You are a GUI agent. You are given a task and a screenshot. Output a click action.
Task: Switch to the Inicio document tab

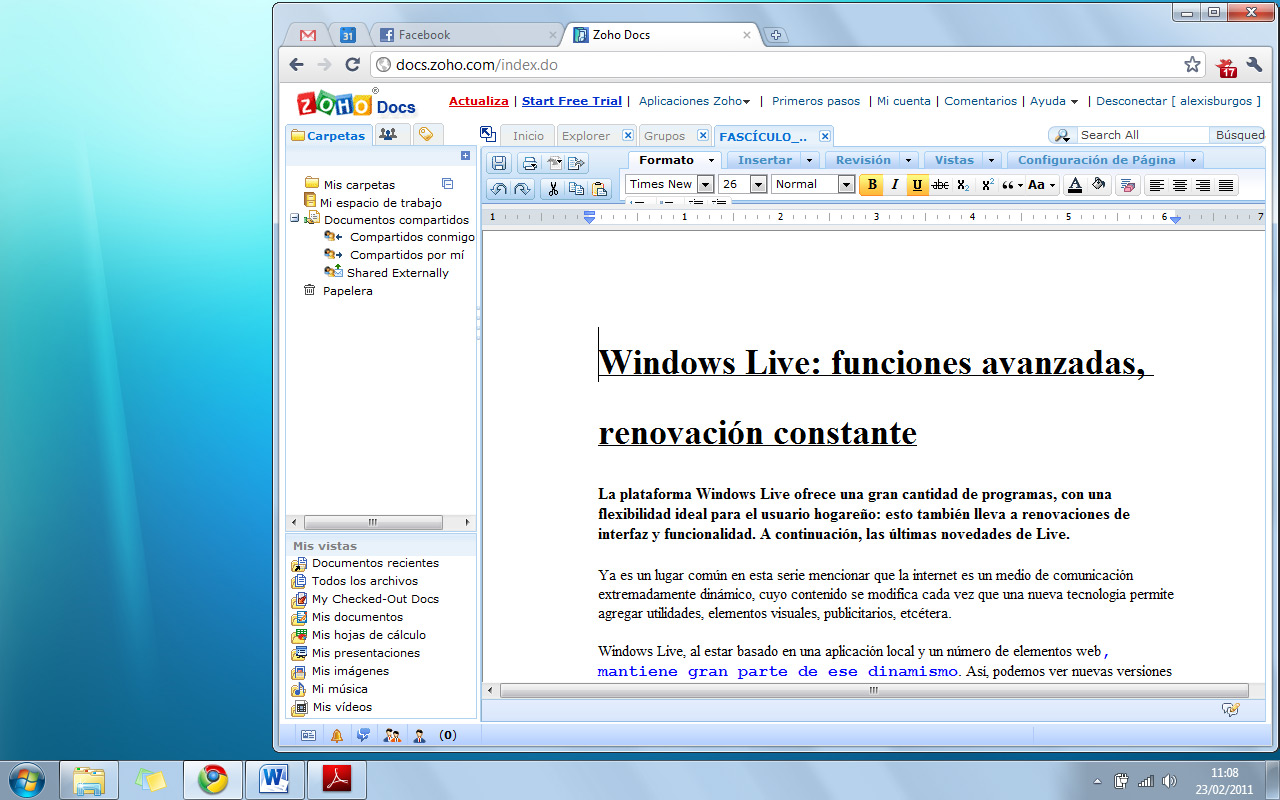pos(528,136)
